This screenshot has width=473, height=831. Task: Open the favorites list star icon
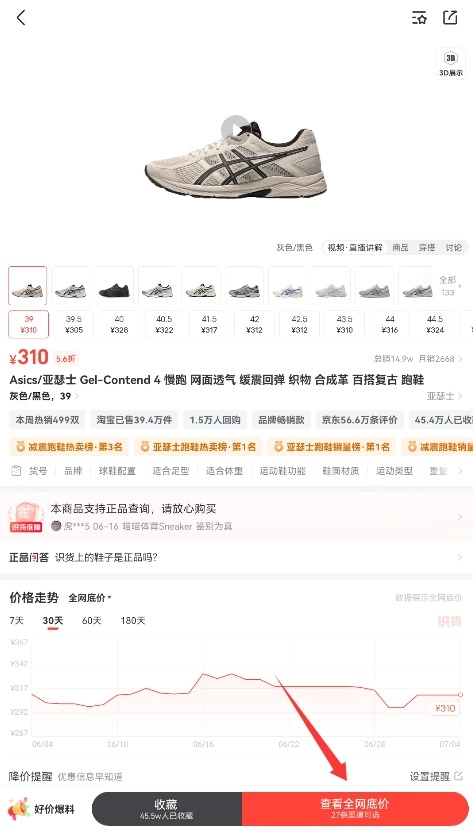419,17
